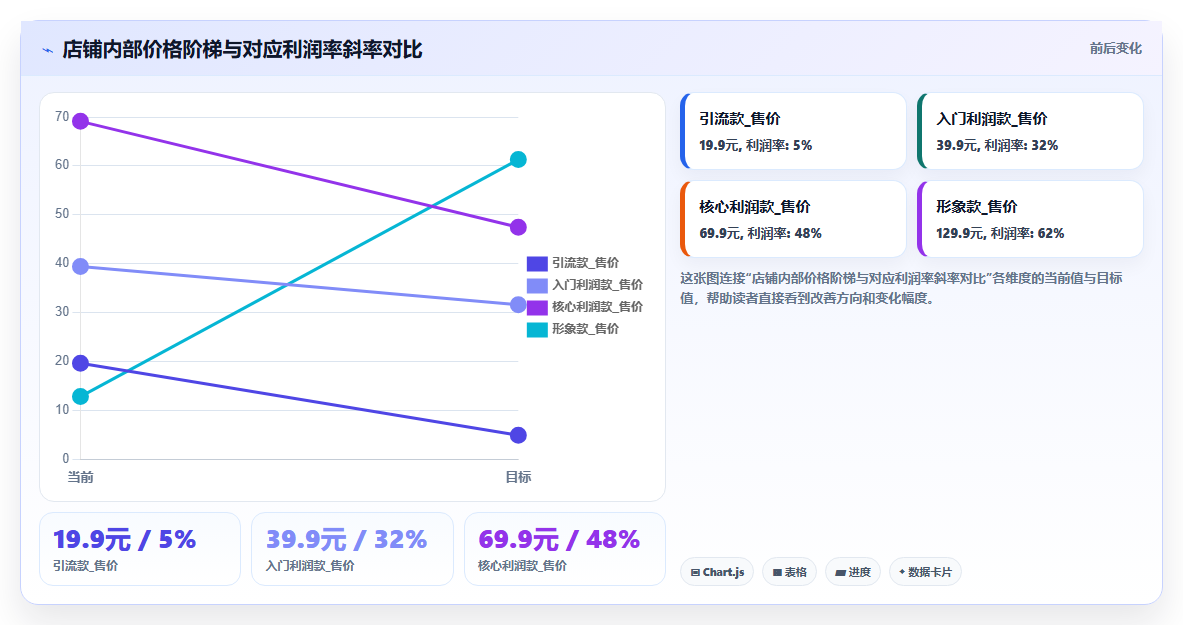Select the 形象款_售价 129.9元 card
Screen dimensions: 1183x625
tap(1030, 219)
